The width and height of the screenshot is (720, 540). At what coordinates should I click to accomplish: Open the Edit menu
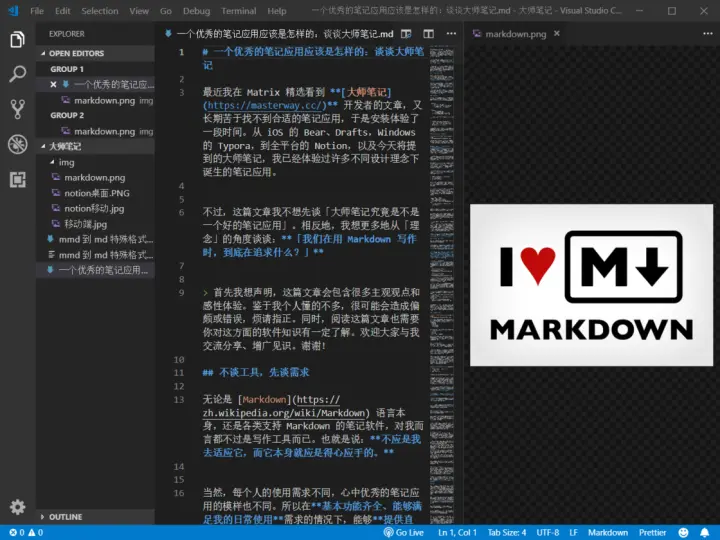(62, 11)
